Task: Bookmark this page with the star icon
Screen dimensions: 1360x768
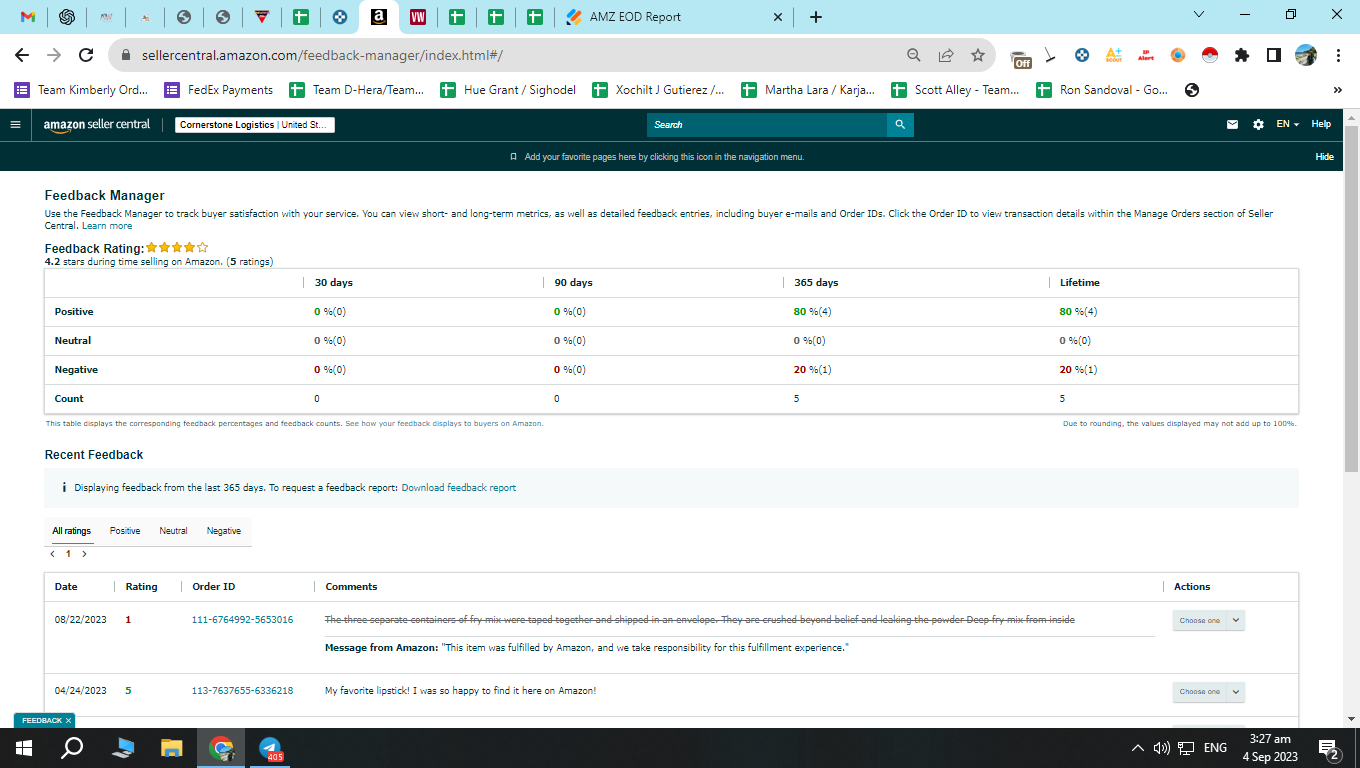Action: point(978,55)
